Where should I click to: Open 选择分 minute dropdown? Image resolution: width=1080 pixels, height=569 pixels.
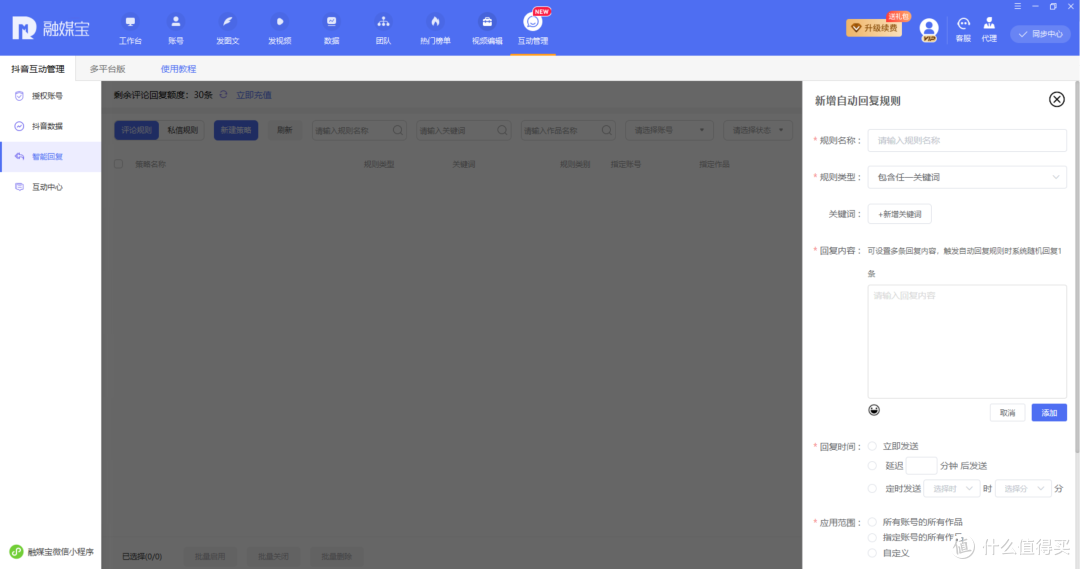tap(1023, 488)
